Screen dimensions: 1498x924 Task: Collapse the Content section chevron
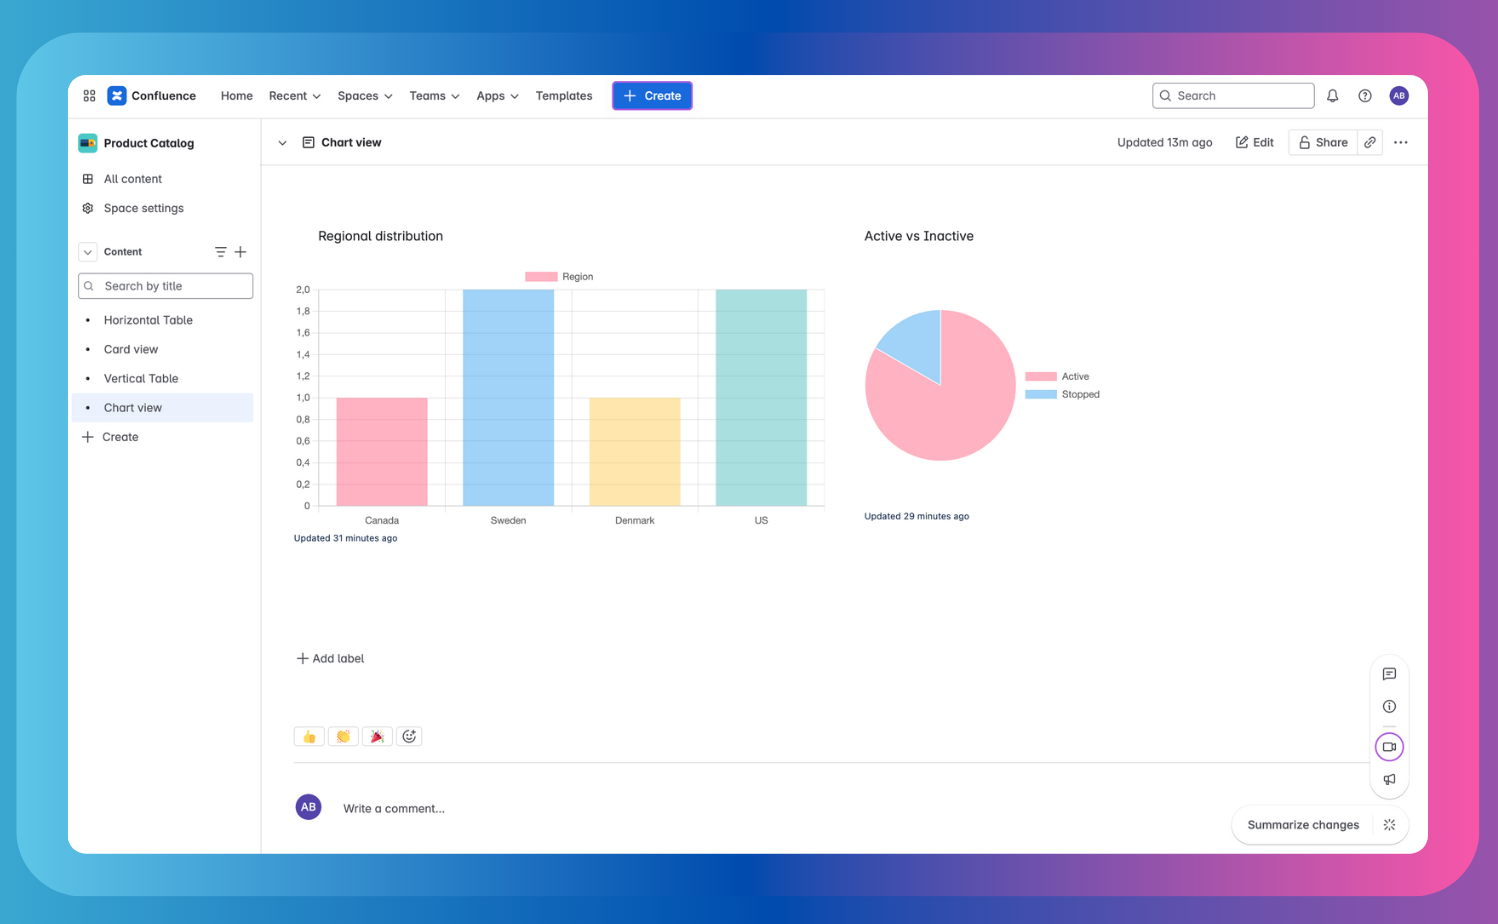tap(87, 252)
